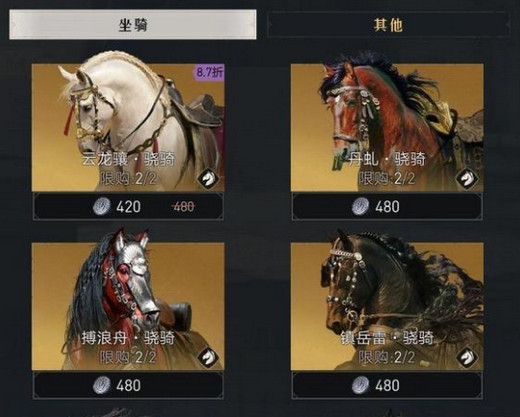
Task: Click the crossed-out 480 original price
Action: (184, 207)
